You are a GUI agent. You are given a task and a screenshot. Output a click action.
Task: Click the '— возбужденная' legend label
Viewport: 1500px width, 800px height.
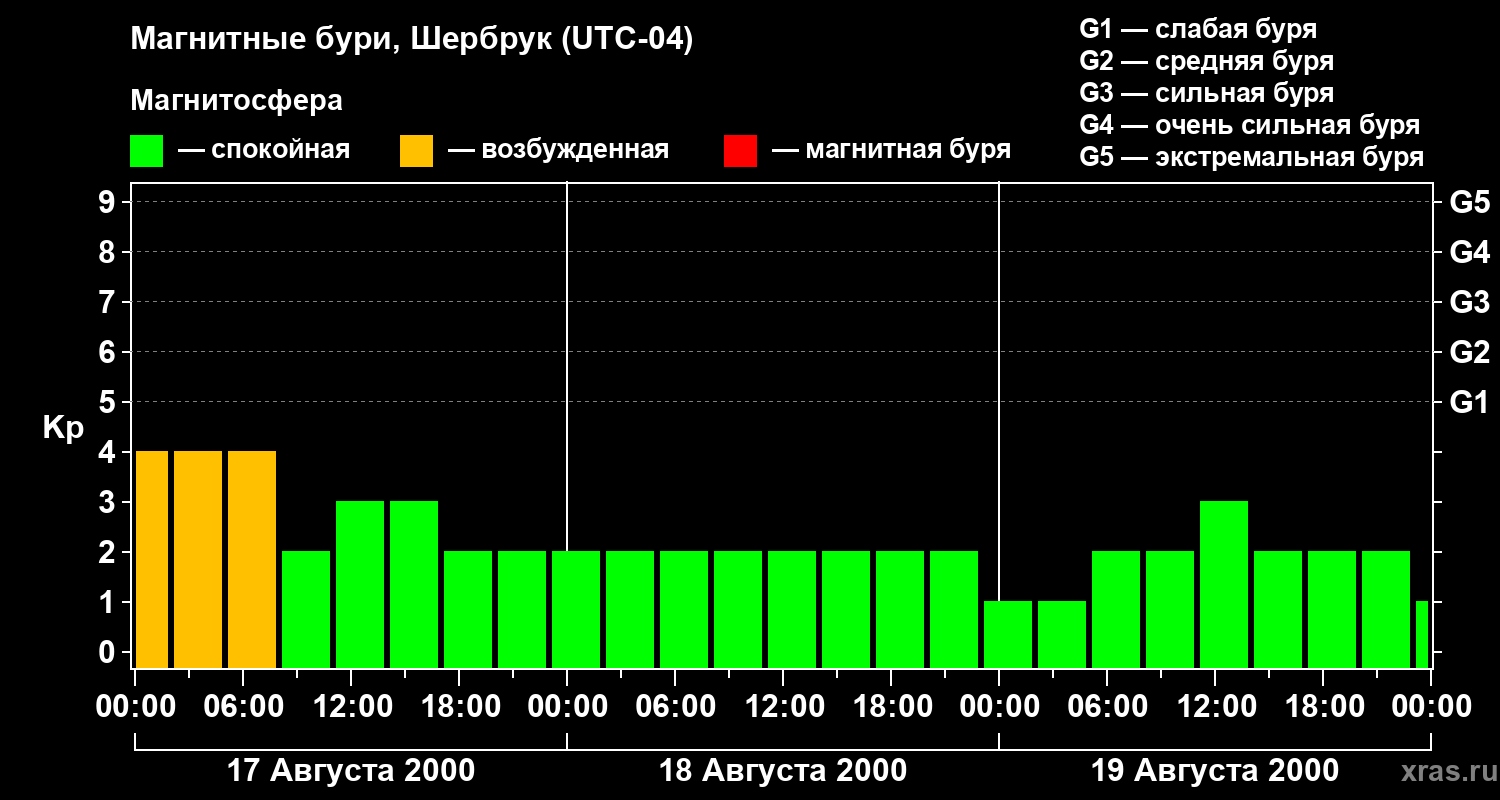point(558,151)
